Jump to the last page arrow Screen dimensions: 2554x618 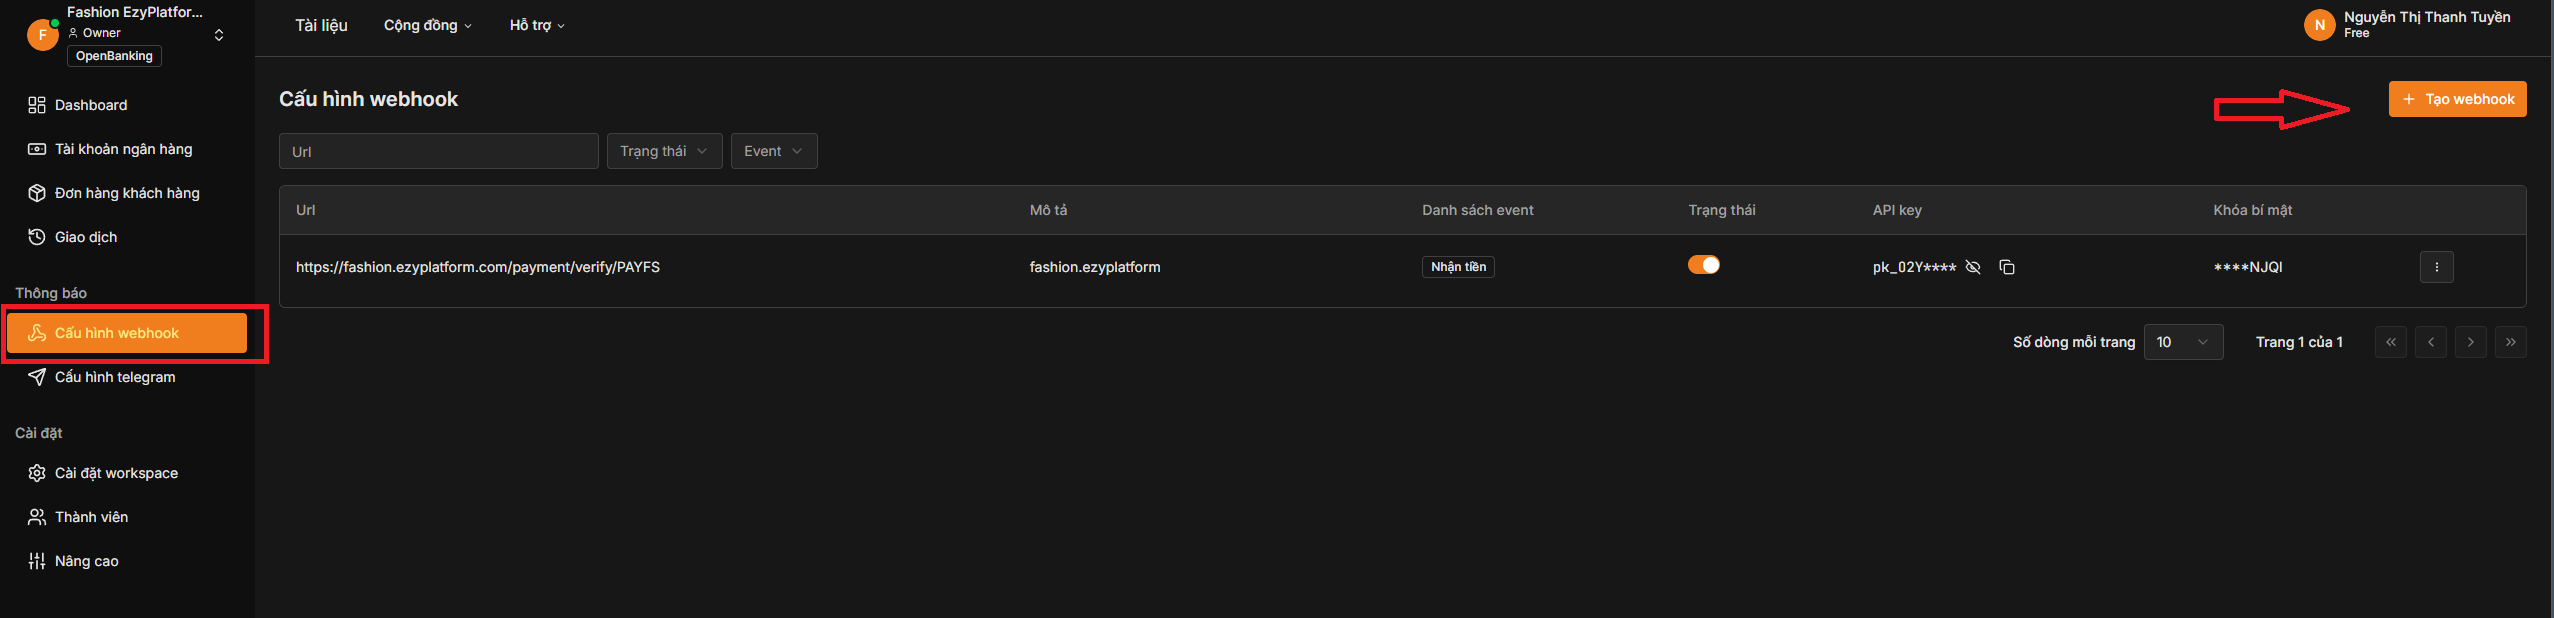[x=2510, y=342]
